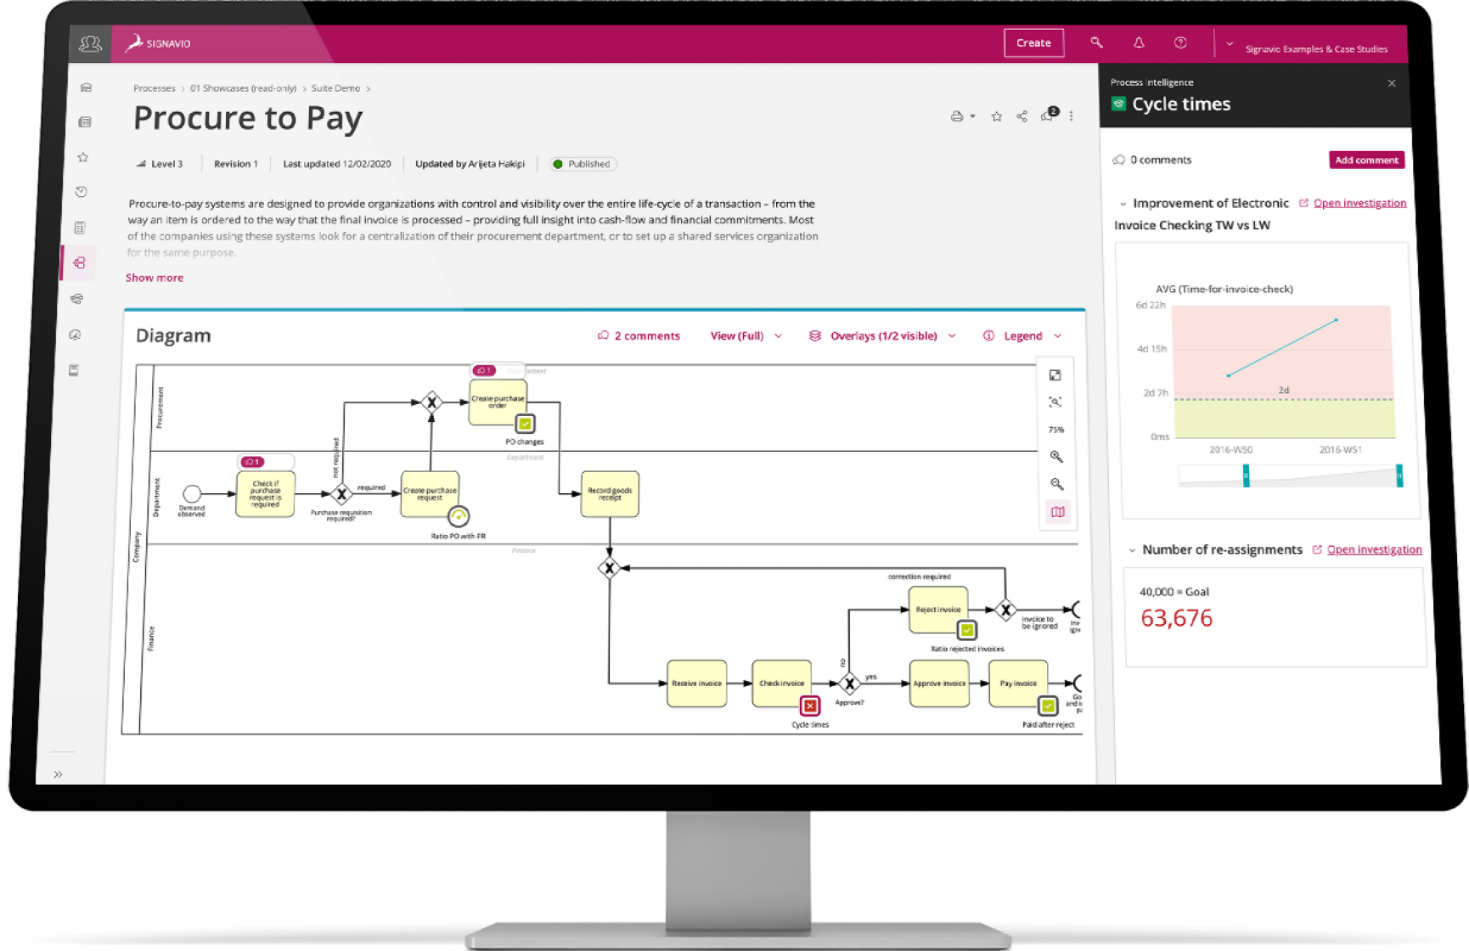1469x951 pixels.
Task: Open the three-dot overflow menu near comments
Action: [1071, 116]
